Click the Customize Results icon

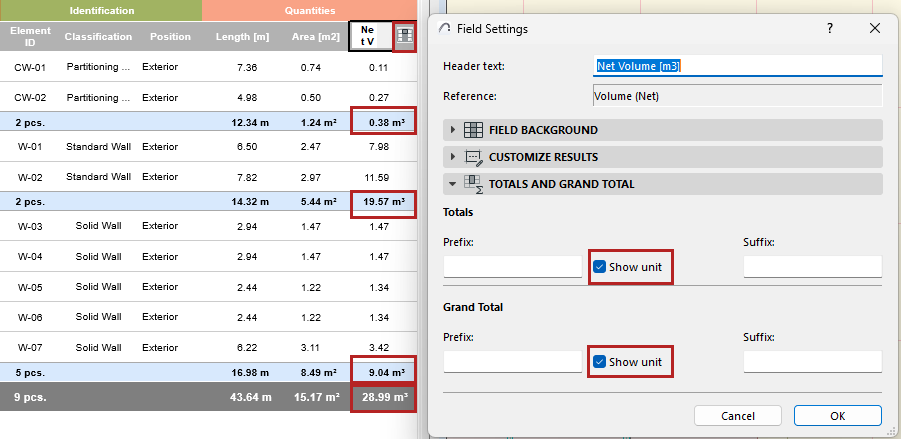(x=473, y=157)
